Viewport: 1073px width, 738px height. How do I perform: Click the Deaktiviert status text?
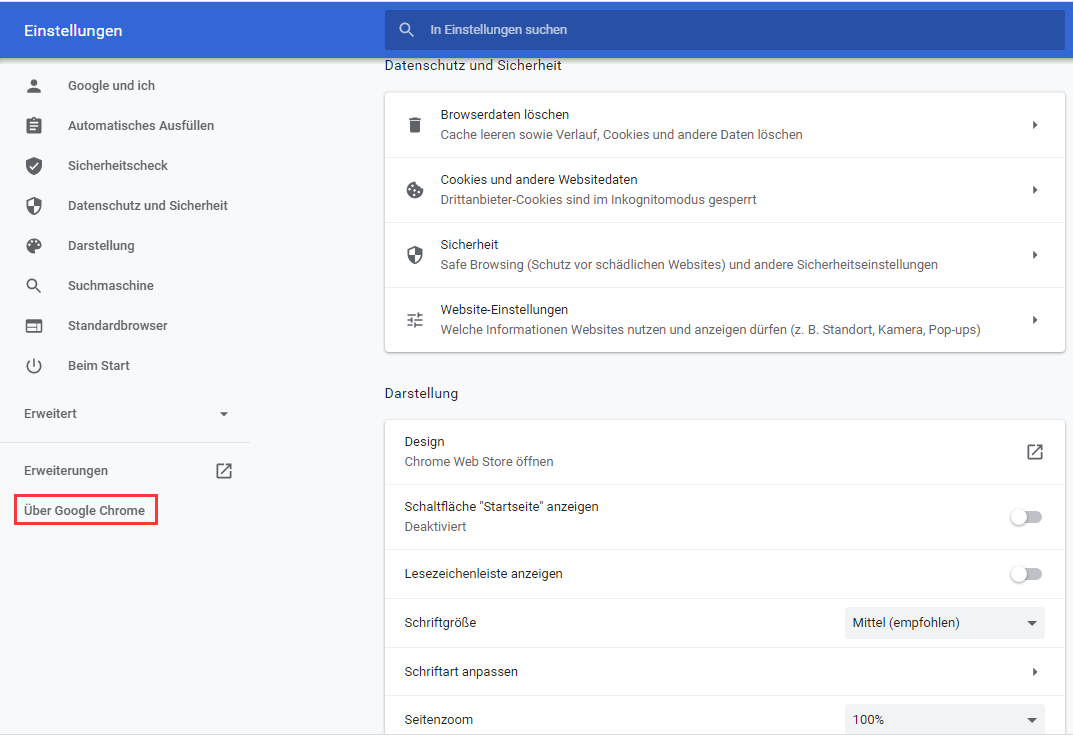(x=435, y=527)
